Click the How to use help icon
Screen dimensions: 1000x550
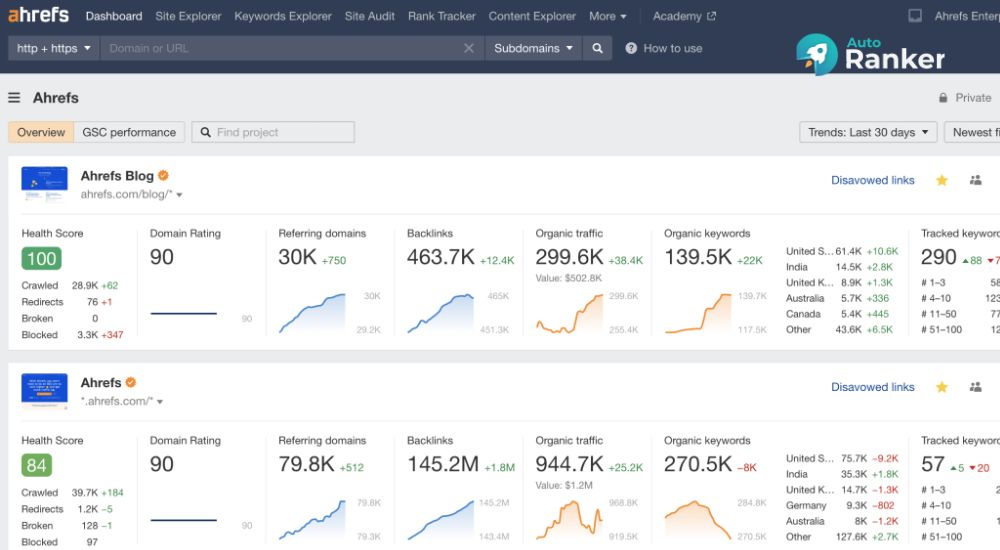(631, 48)
